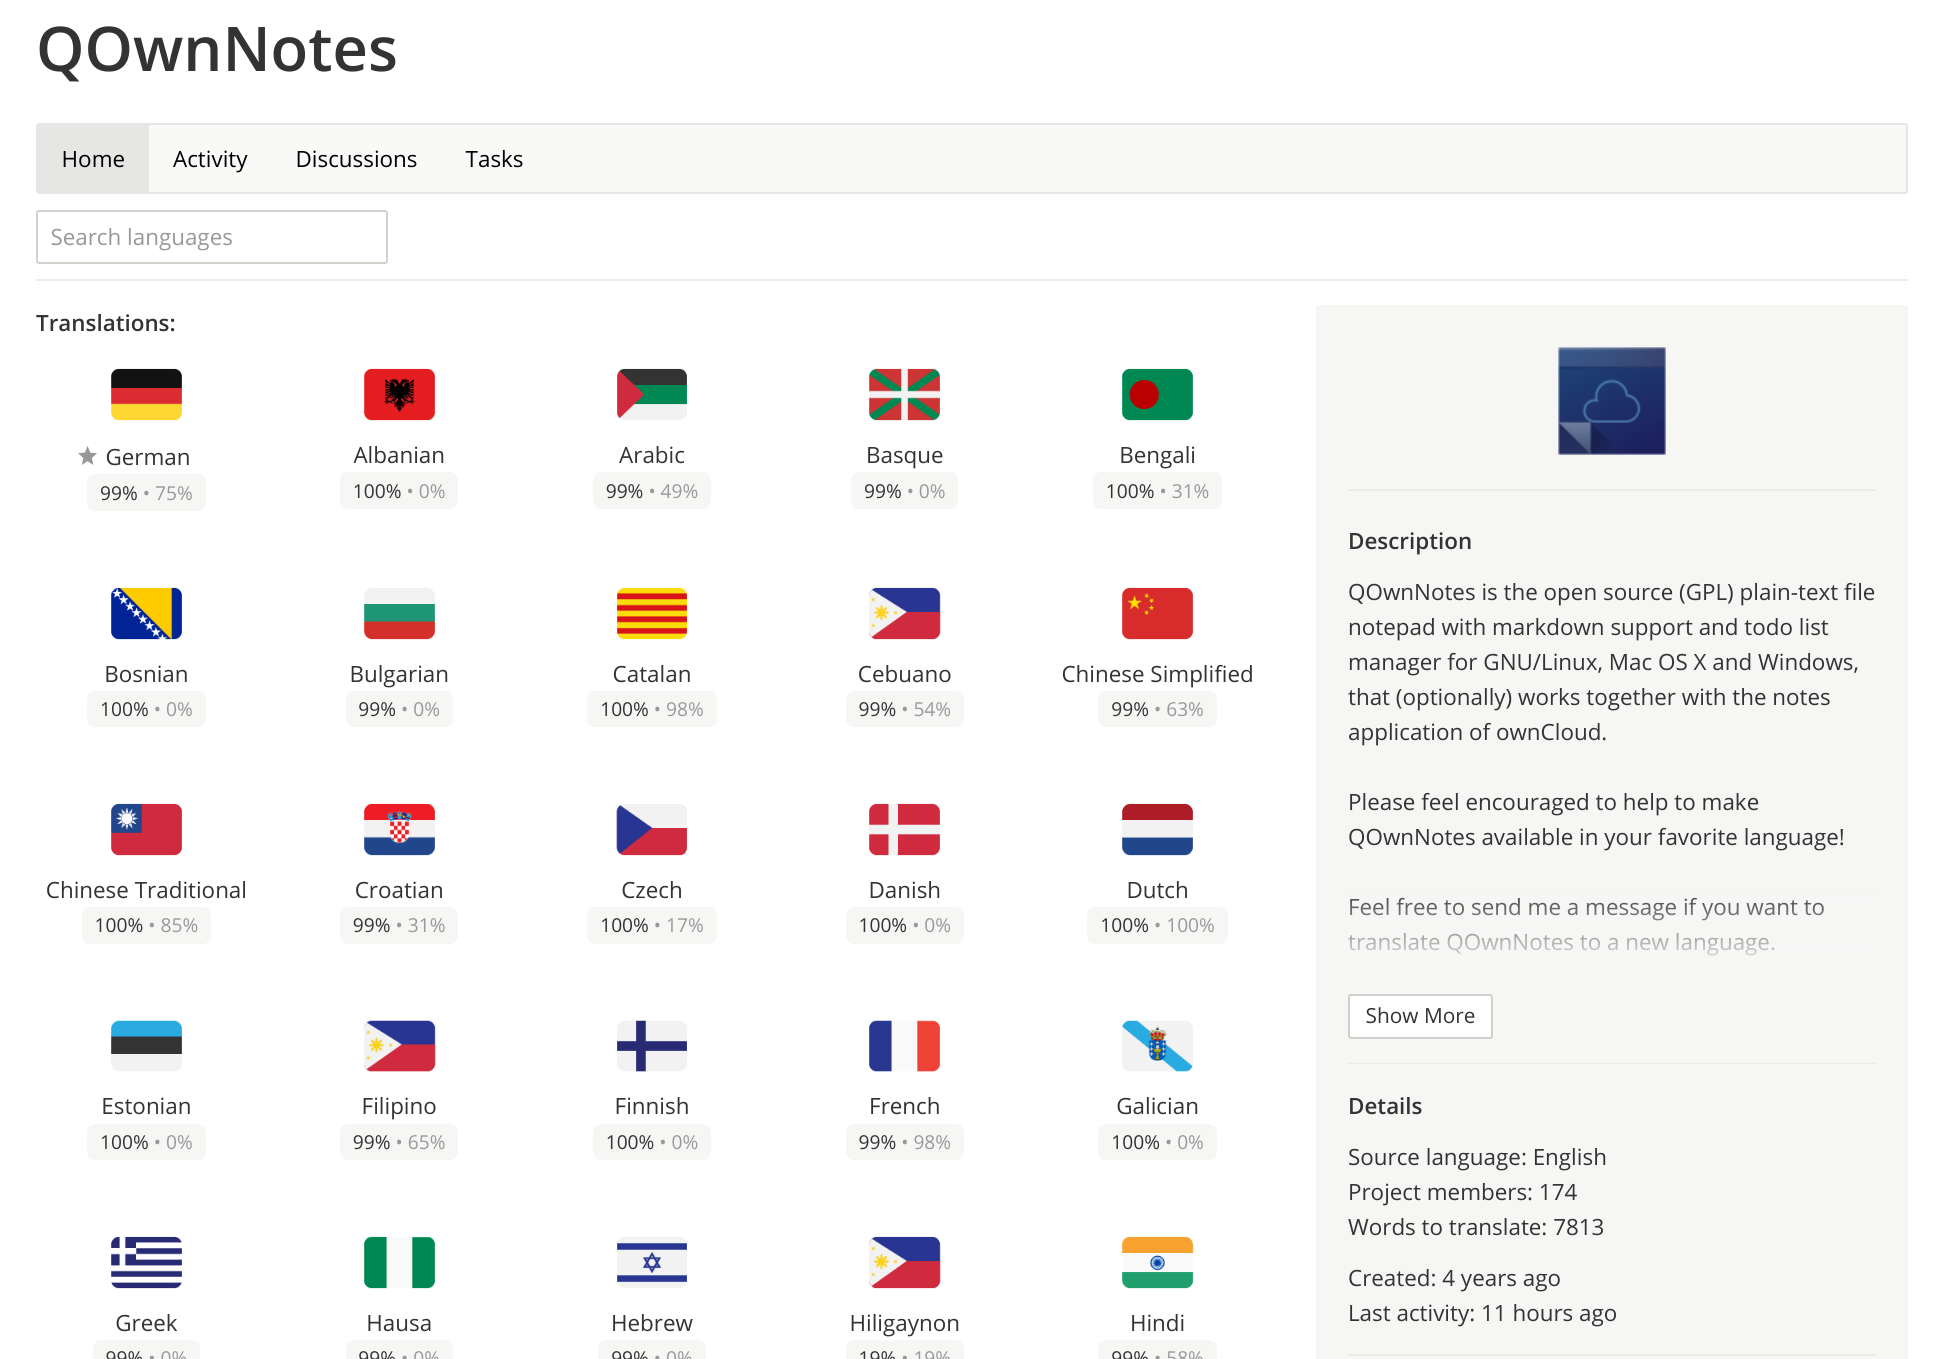Click the Danish flag icon
Screen dimensions: 1939x1359
click(904, 829)
